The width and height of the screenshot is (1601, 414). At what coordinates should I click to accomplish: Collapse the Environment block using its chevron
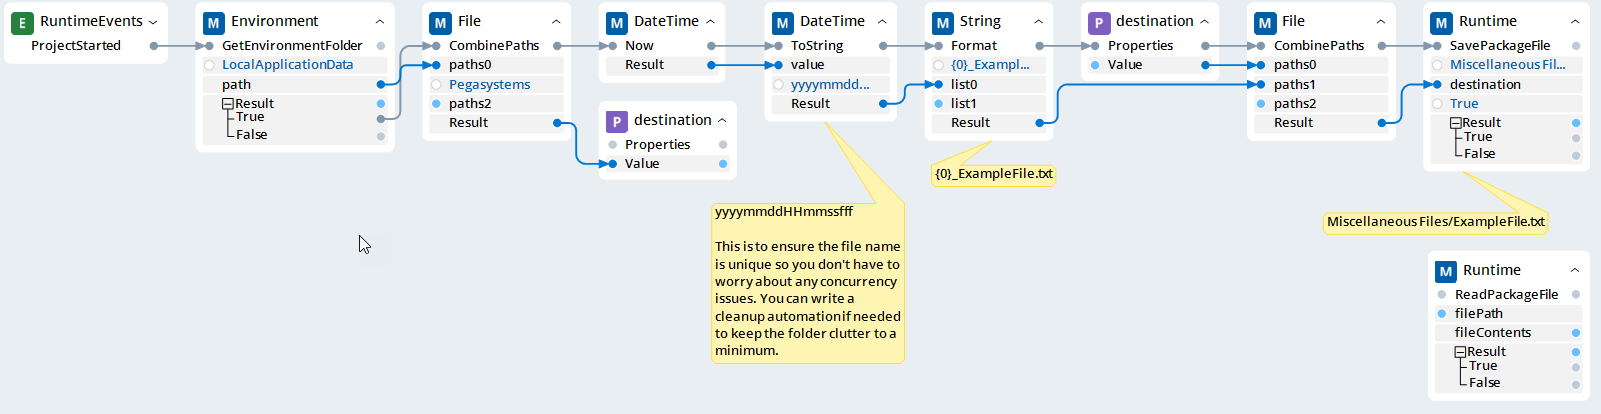click(x=380, y=22)
